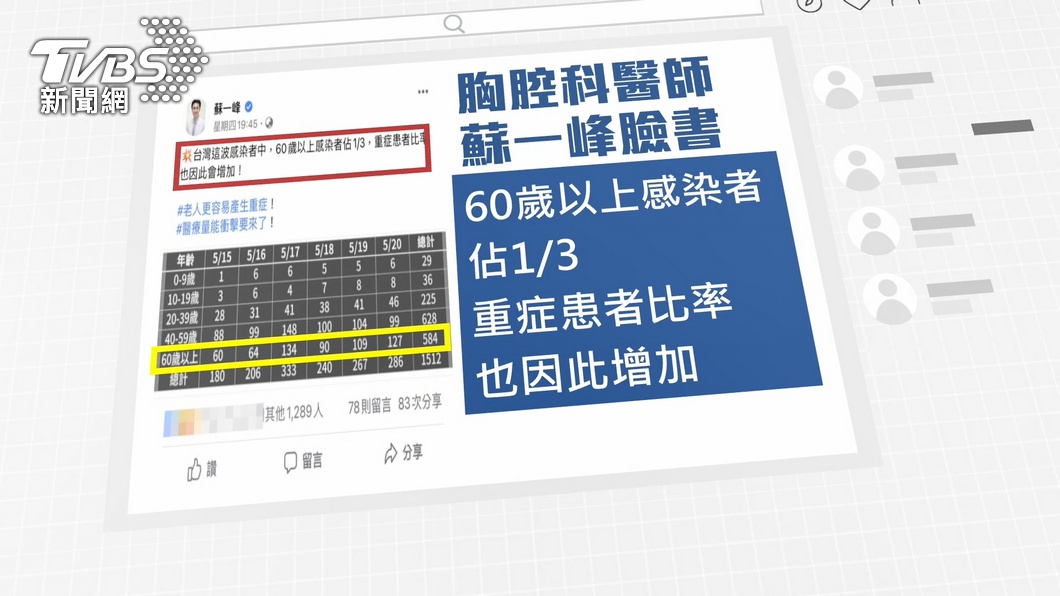Click the 36 total for 10-19歲
This screenshot has height=596, width=1060.
click(427, 280)
